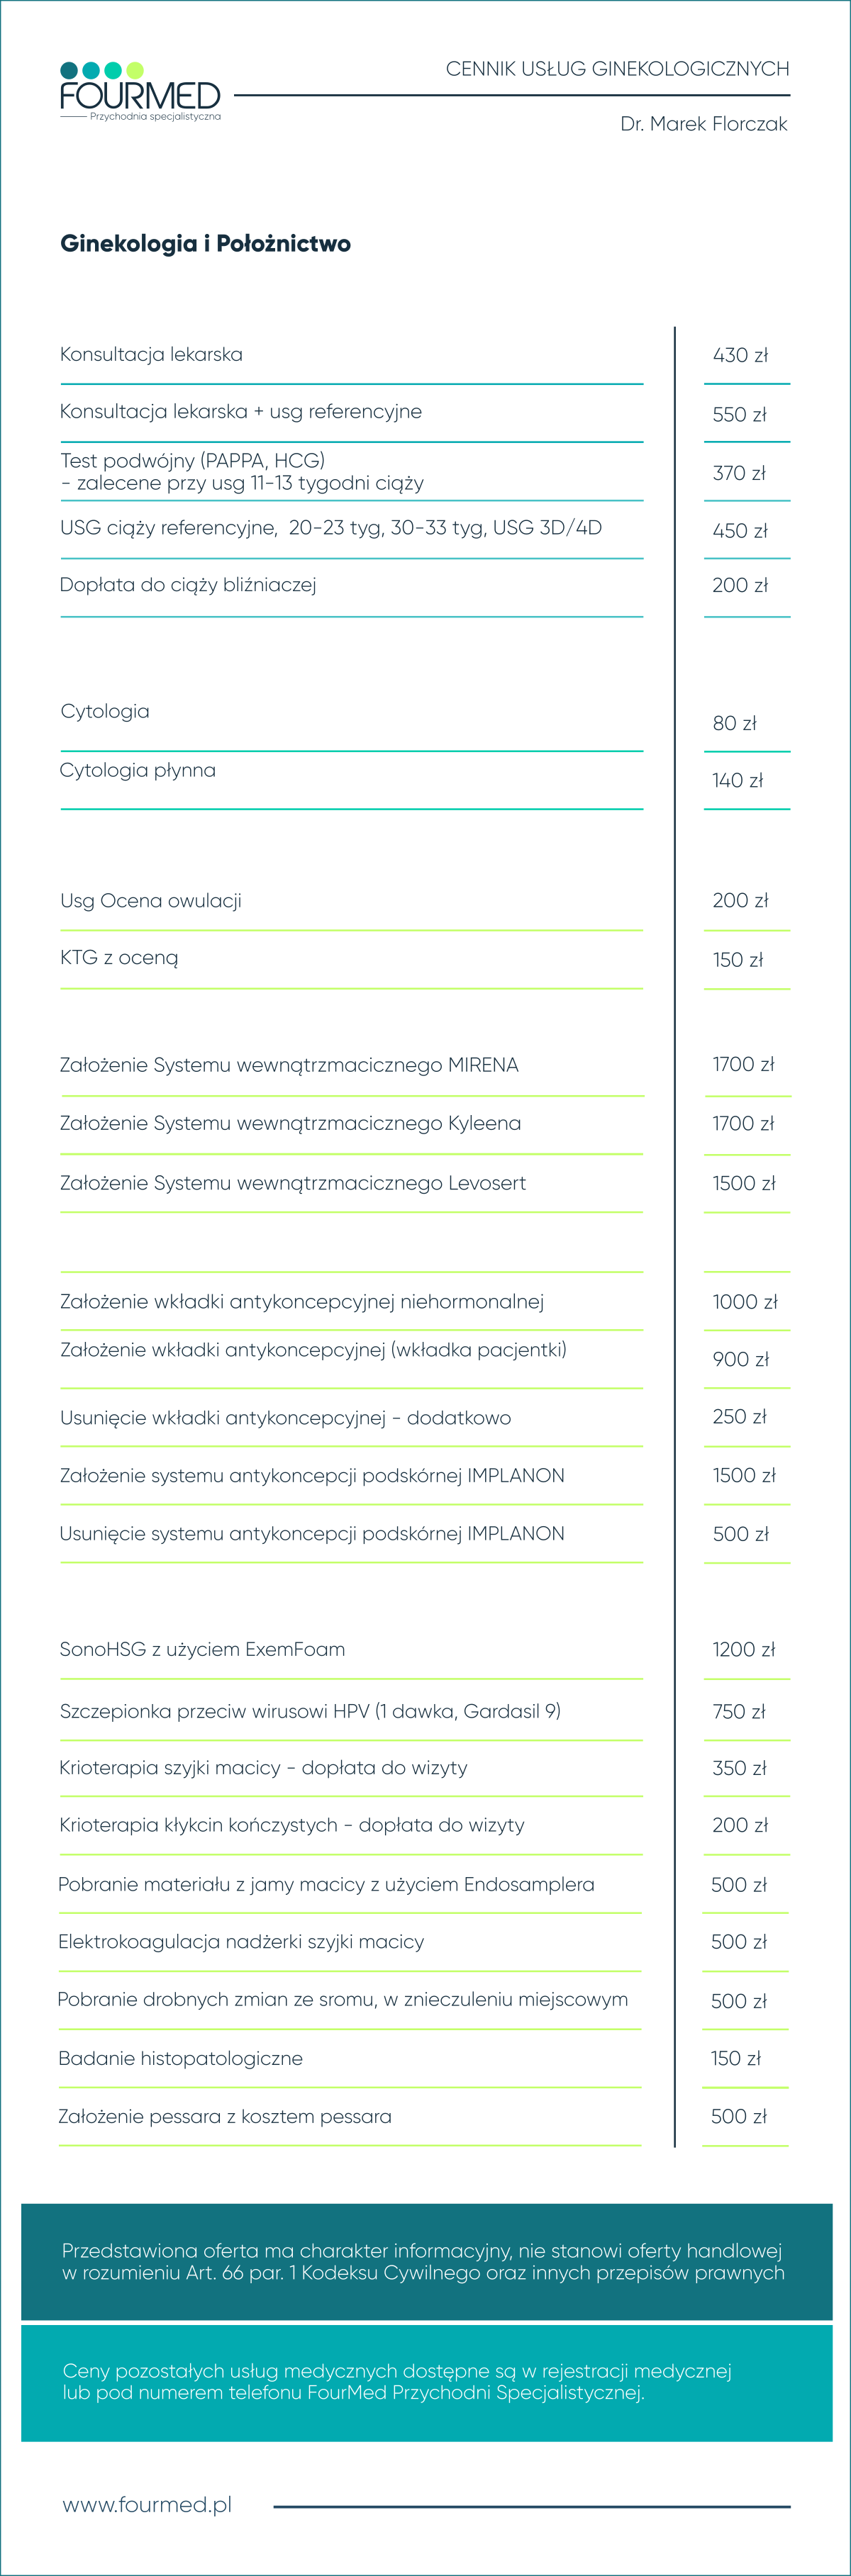
Task: Click Założenie pessara z kosztem pessara
Action: (225, 2116)
